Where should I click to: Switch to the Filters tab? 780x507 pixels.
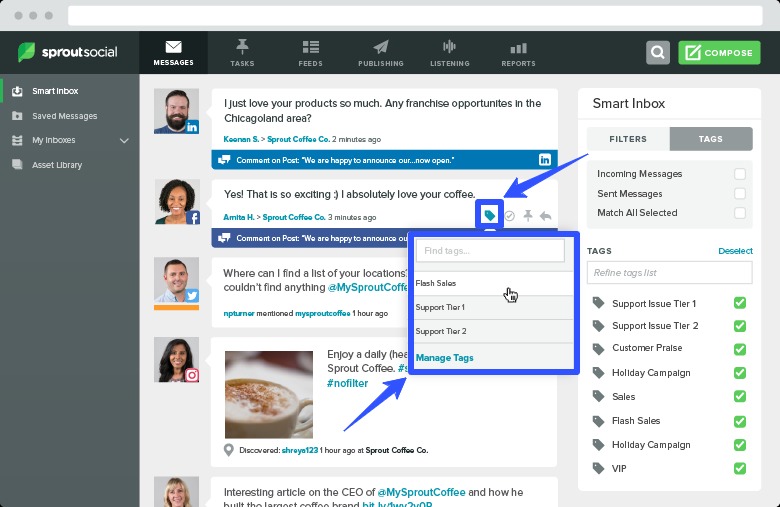pos(628,139)
